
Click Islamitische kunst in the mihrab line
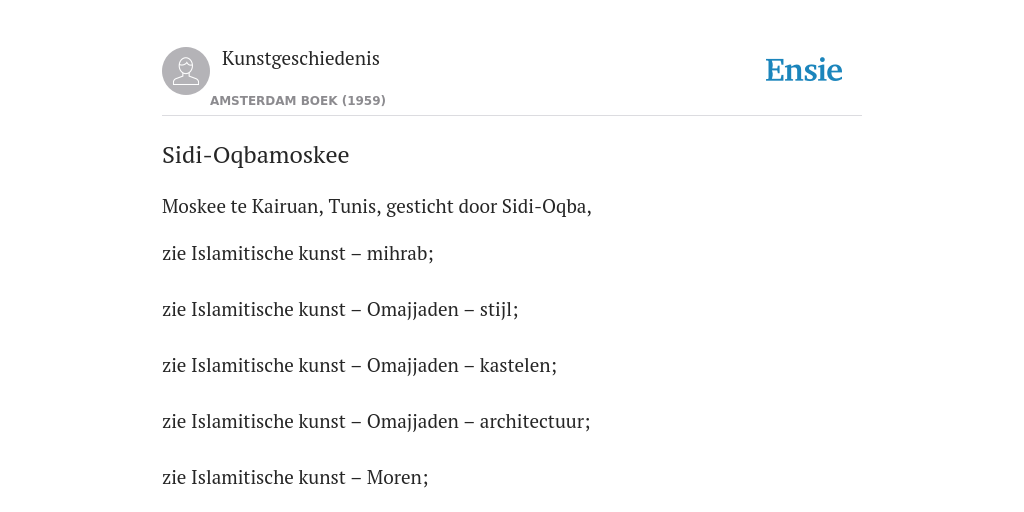click(x=268, y=253)
